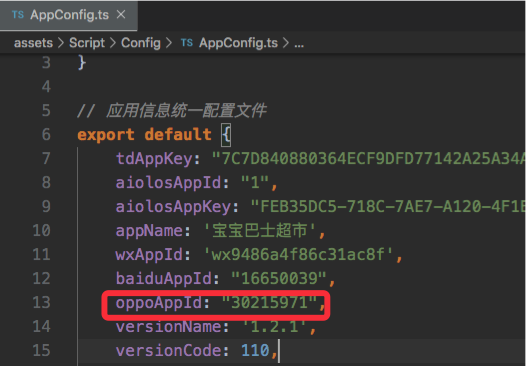Screen dimensions: 526x366
Task: Expand the chevron after Config breadcrumb
Action: point(169,43)
